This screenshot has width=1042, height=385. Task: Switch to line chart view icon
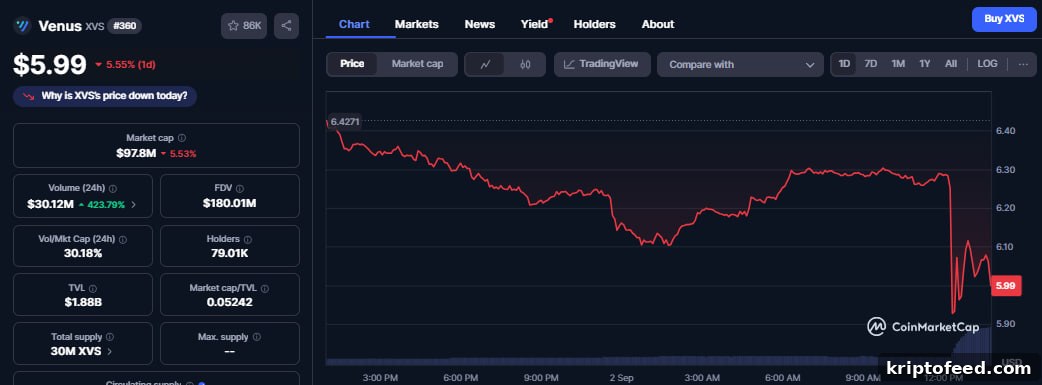tap(485, 64)
